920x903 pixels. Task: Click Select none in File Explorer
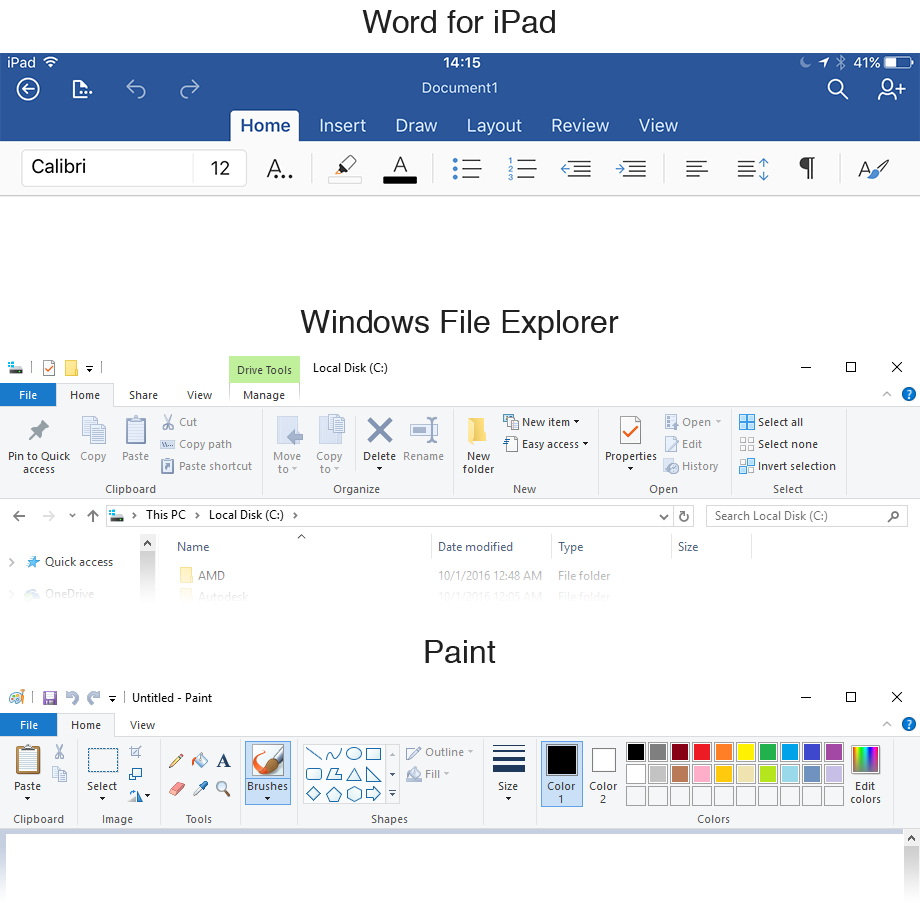click(x=779, y=444)
